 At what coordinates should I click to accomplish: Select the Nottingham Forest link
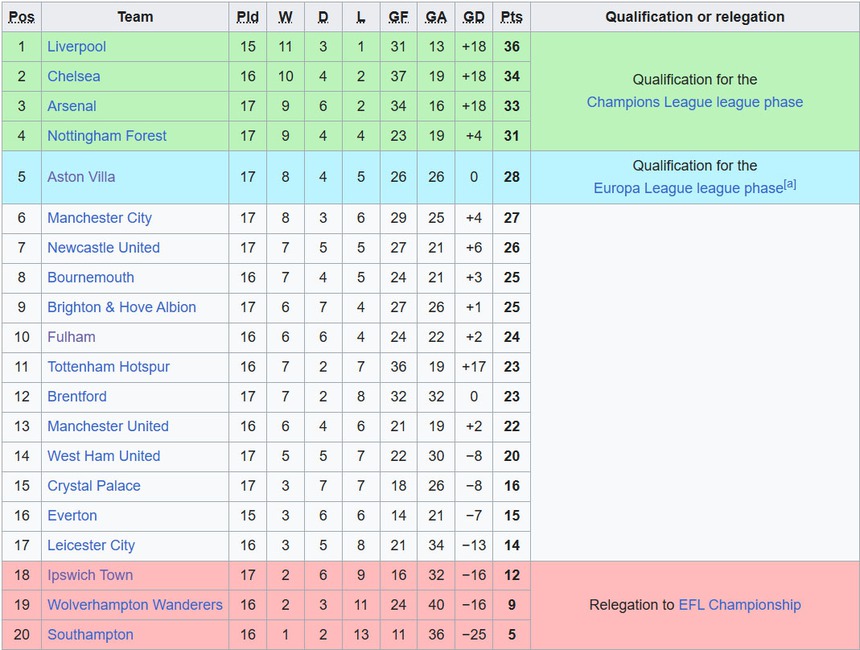click(x=107, y=136)
